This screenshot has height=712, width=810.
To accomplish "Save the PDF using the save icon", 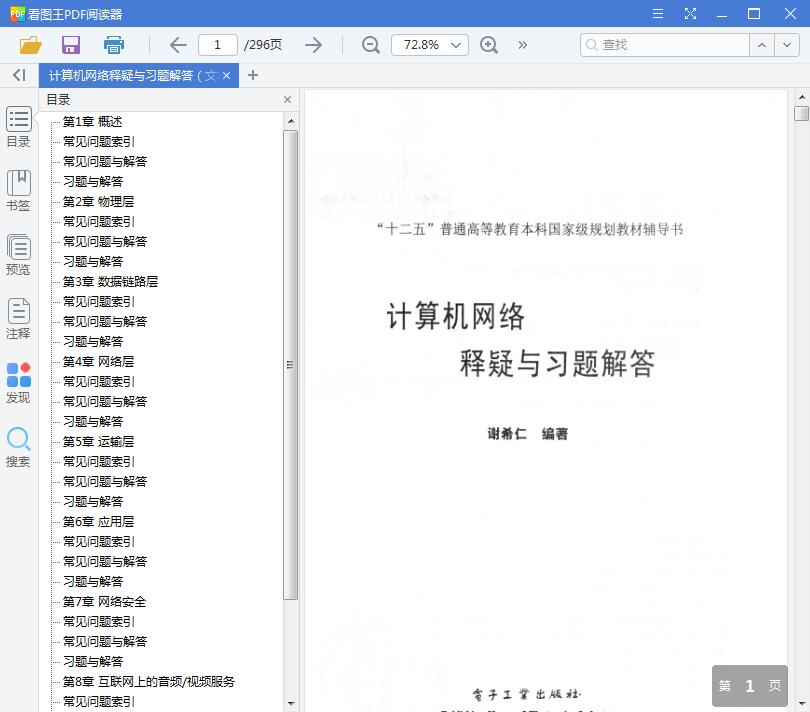I will tap(70, 45).
